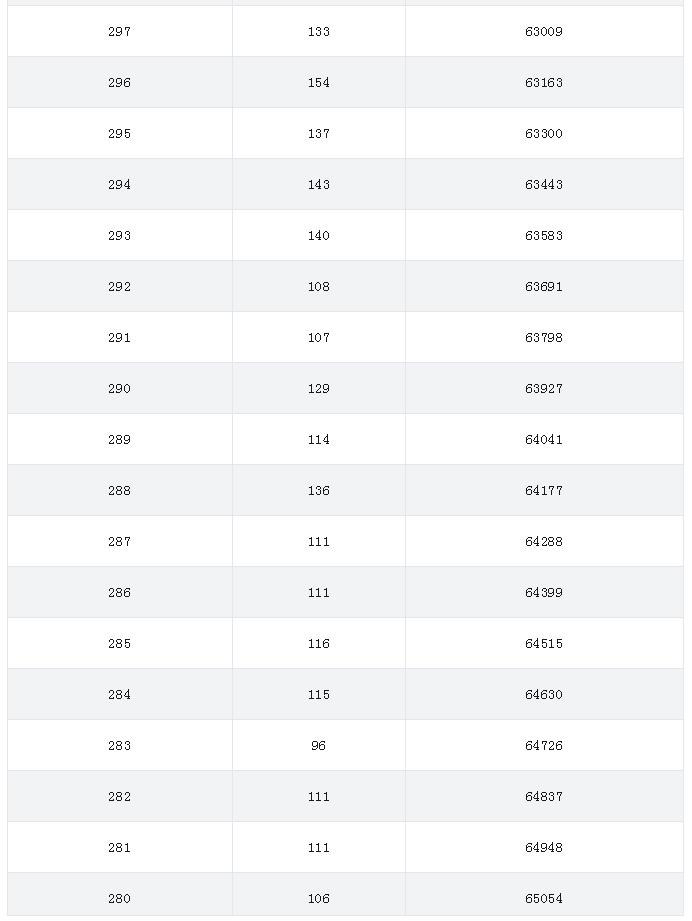Click the count cell 129
This screenshot has width=692, height=921.
318,389
